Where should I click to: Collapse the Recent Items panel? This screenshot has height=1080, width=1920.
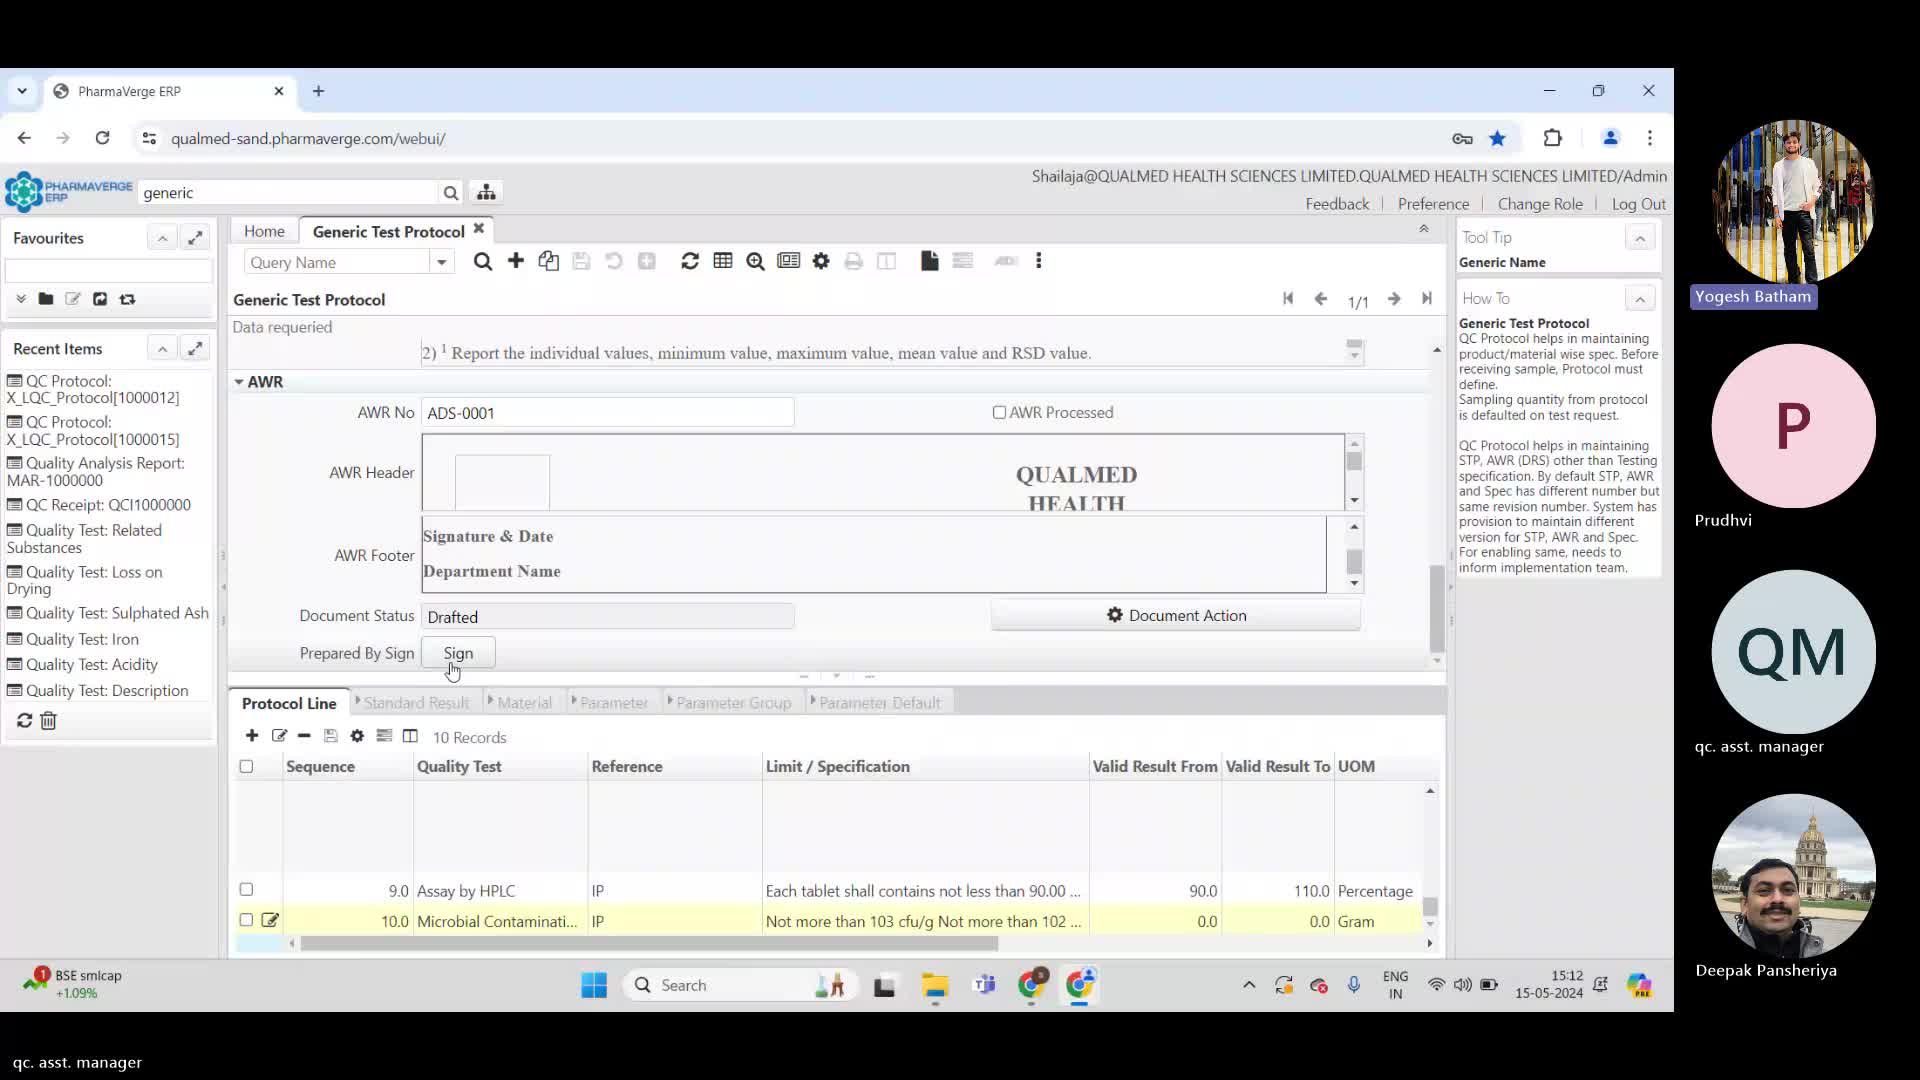(162, 348)
